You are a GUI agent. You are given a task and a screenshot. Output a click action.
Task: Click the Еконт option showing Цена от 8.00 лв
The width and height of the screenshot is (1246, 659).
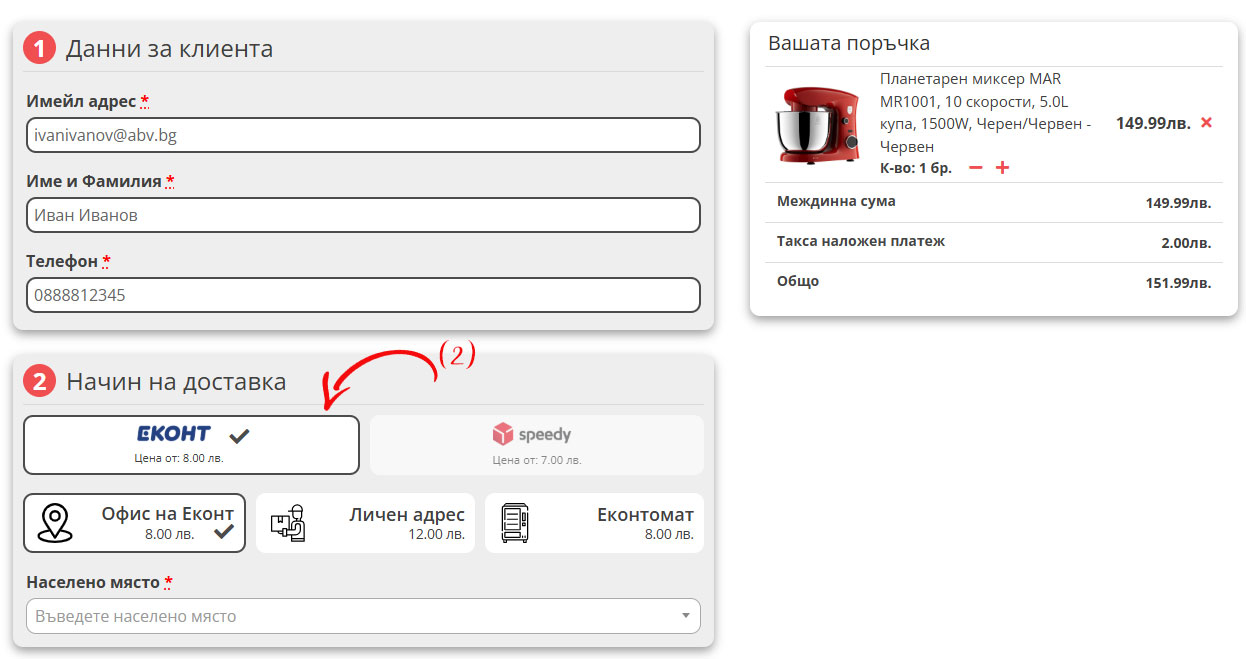coord(190,444)
